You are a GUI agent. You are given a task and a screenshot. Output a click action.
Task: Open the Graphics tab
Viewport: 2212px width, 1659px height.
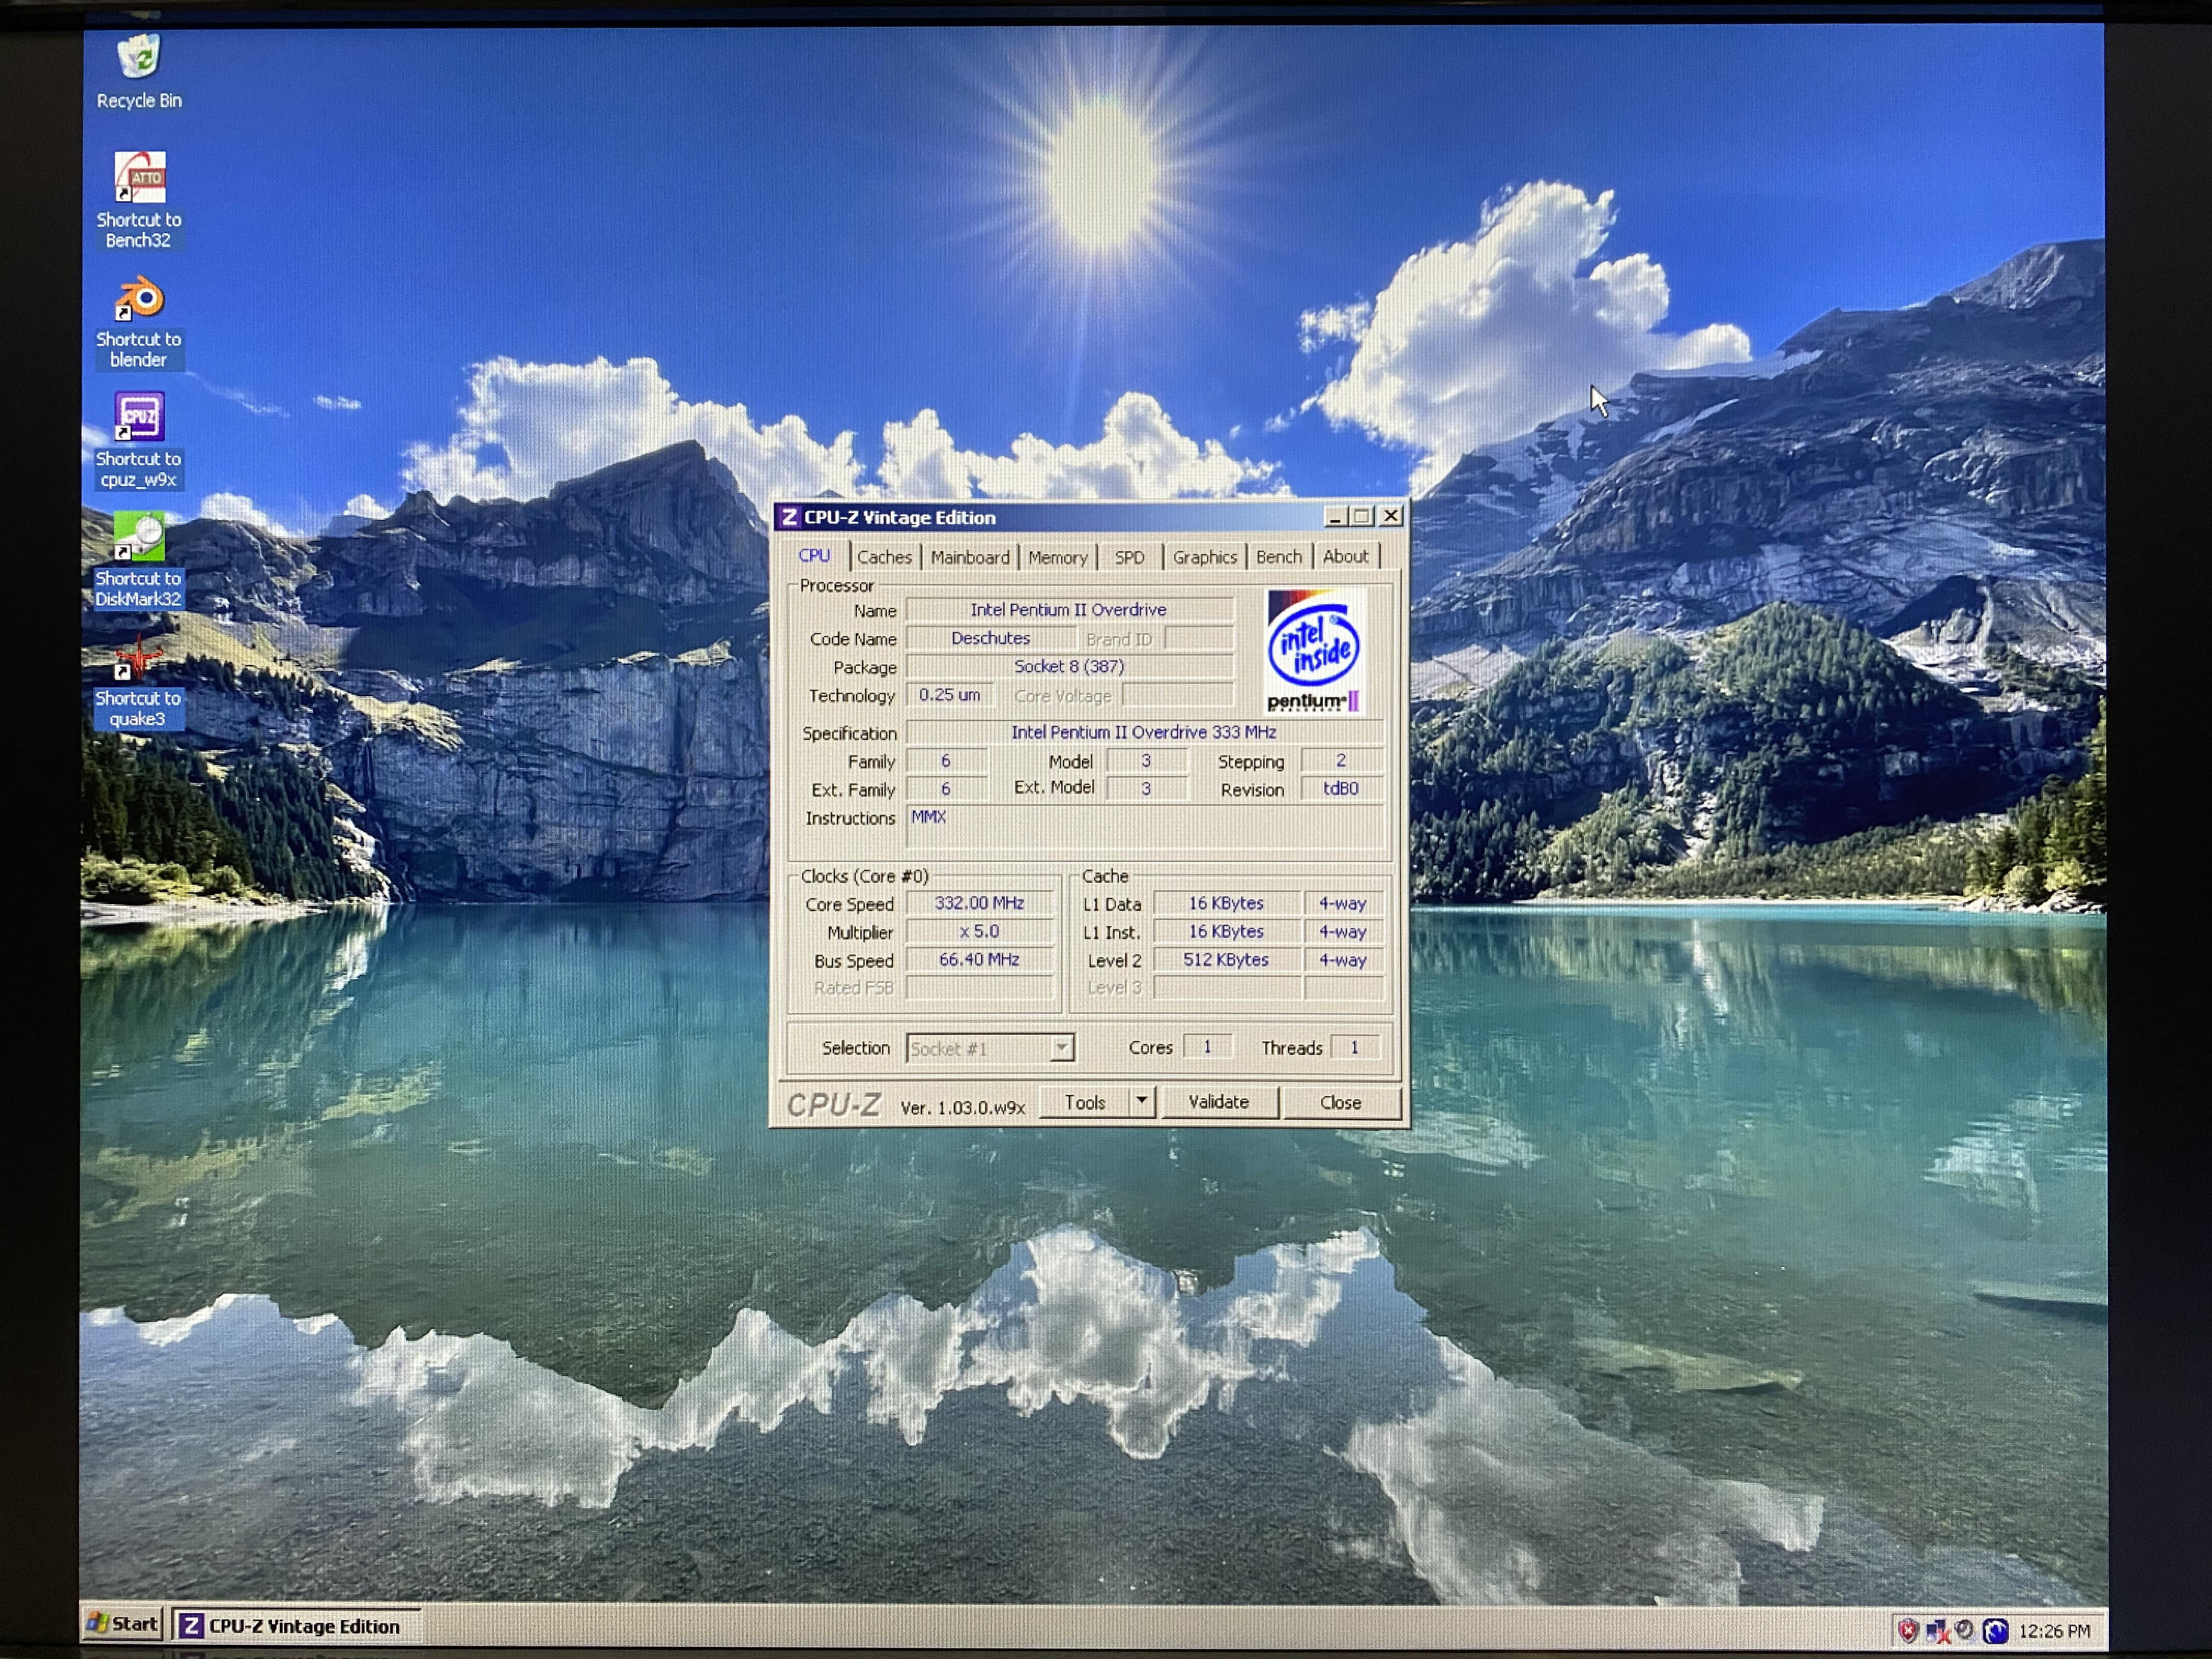[1204, 557]
